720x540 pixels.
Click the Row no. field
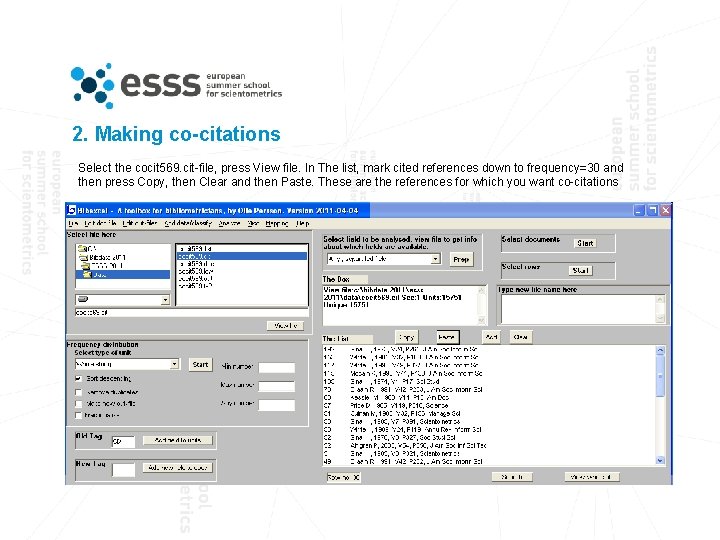tap(343, 478)
